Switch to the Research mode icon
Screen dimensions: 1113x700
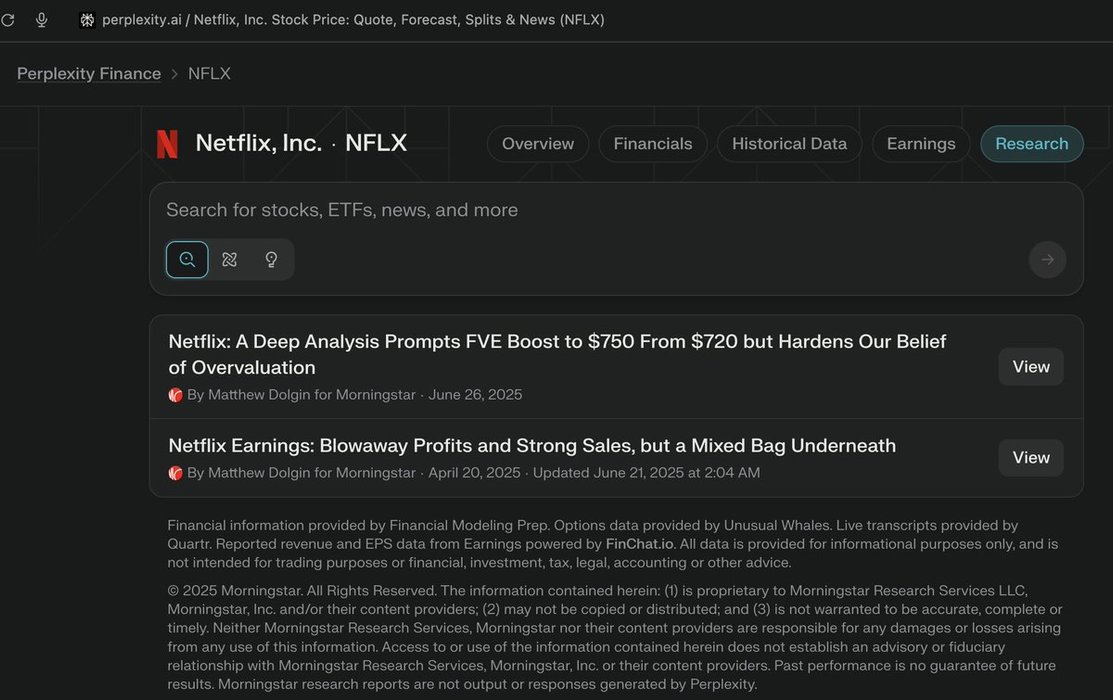pyautogui.click(x=229, y=260)
